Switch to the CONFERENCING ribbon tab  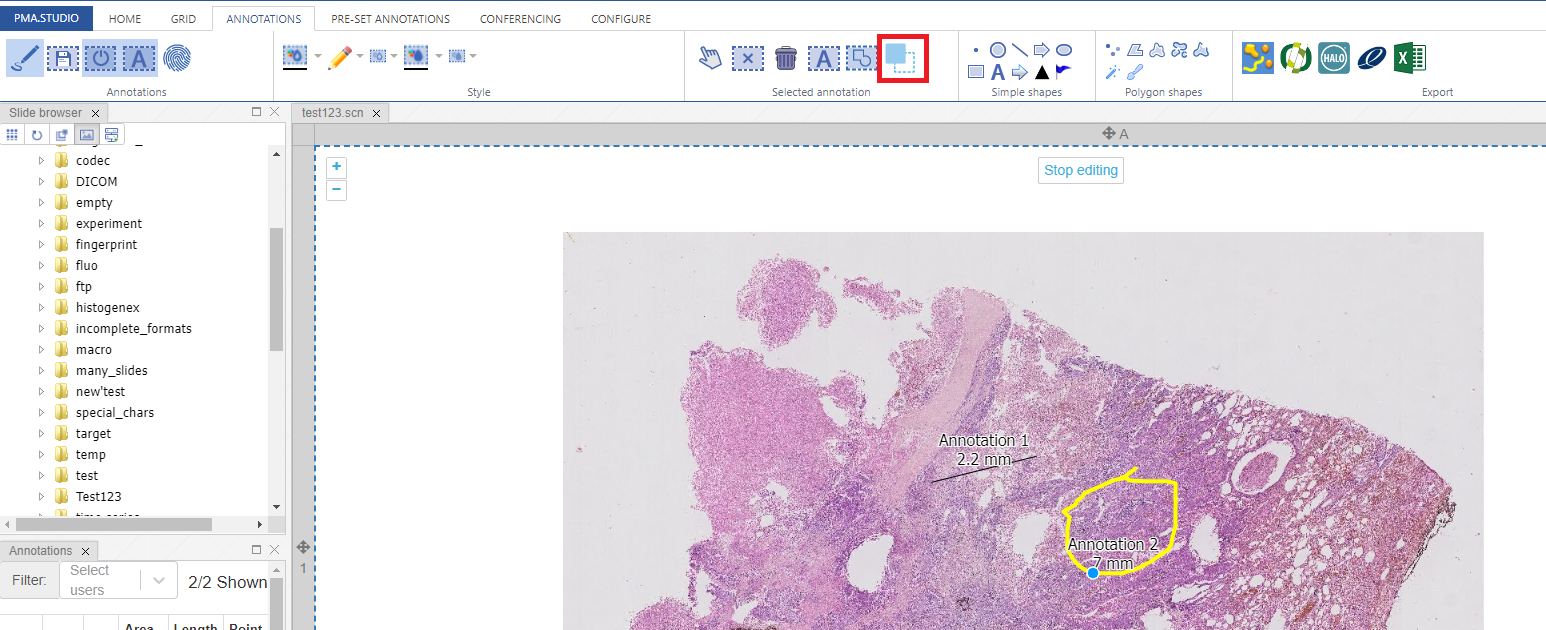point(520,19)
